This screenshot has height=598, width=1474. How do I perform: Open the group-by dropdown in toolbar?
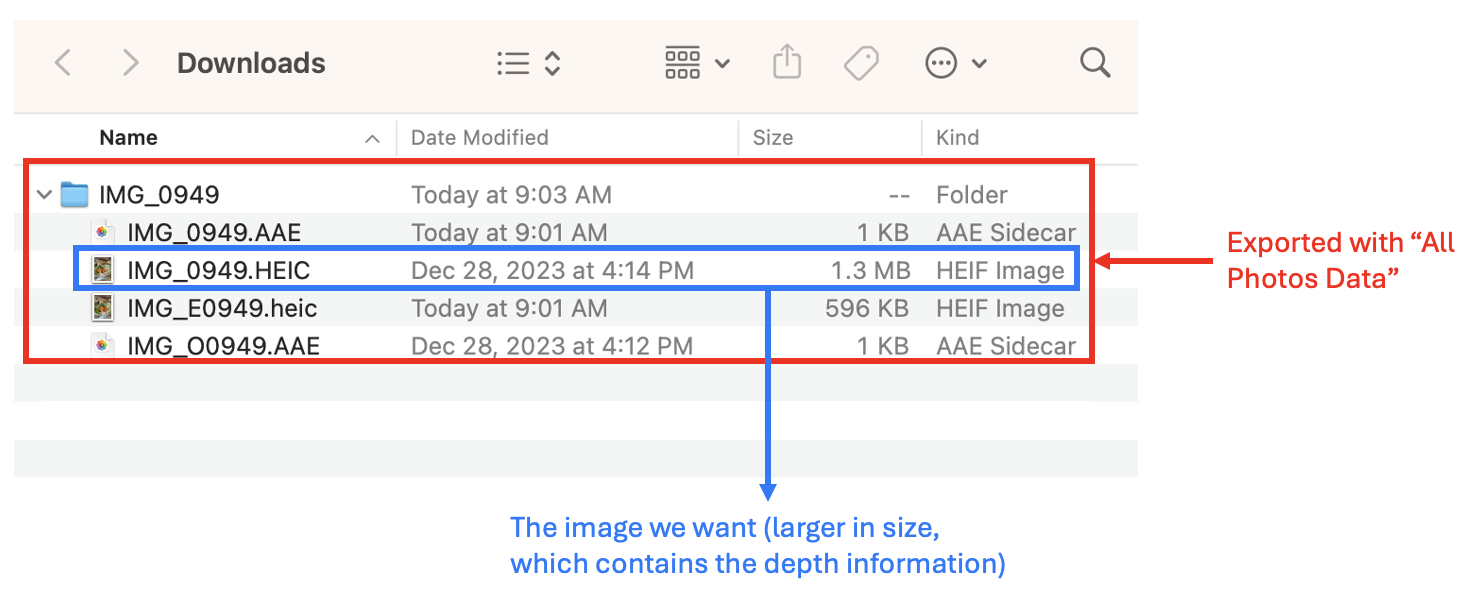[697, 64]
